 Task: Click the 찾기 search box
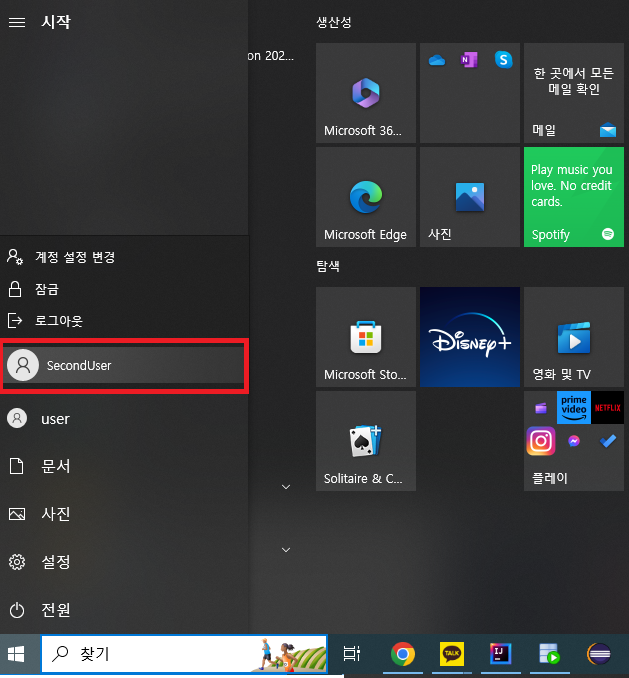tap(184, 654)
